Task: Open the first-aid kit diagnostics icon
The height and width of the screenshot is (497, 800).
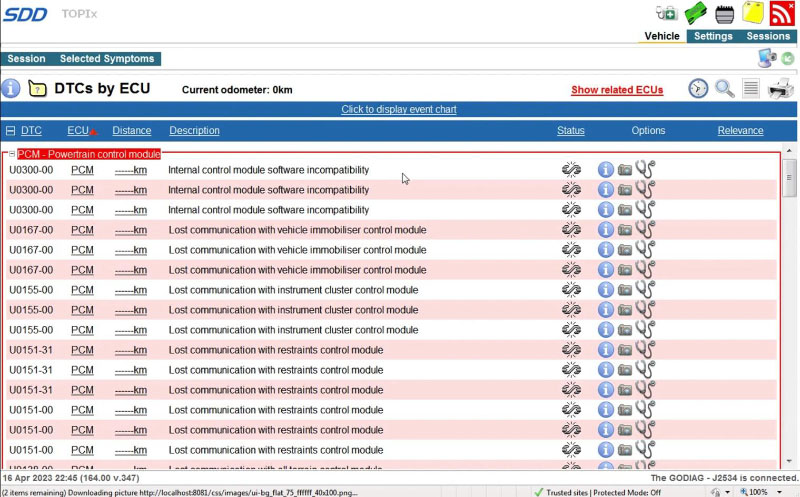Action: coord(666,13)
